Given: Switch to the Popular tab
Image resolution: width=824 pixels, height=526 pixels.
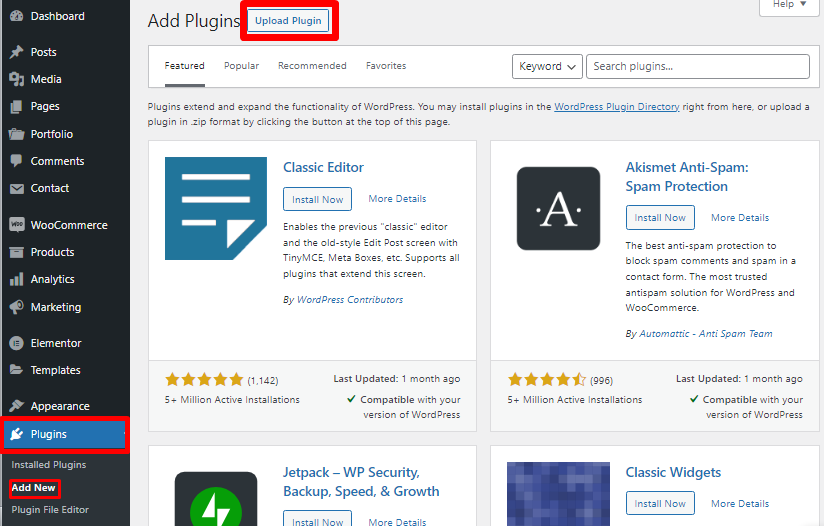Looking at the screenshot, I should click(242, 66).
